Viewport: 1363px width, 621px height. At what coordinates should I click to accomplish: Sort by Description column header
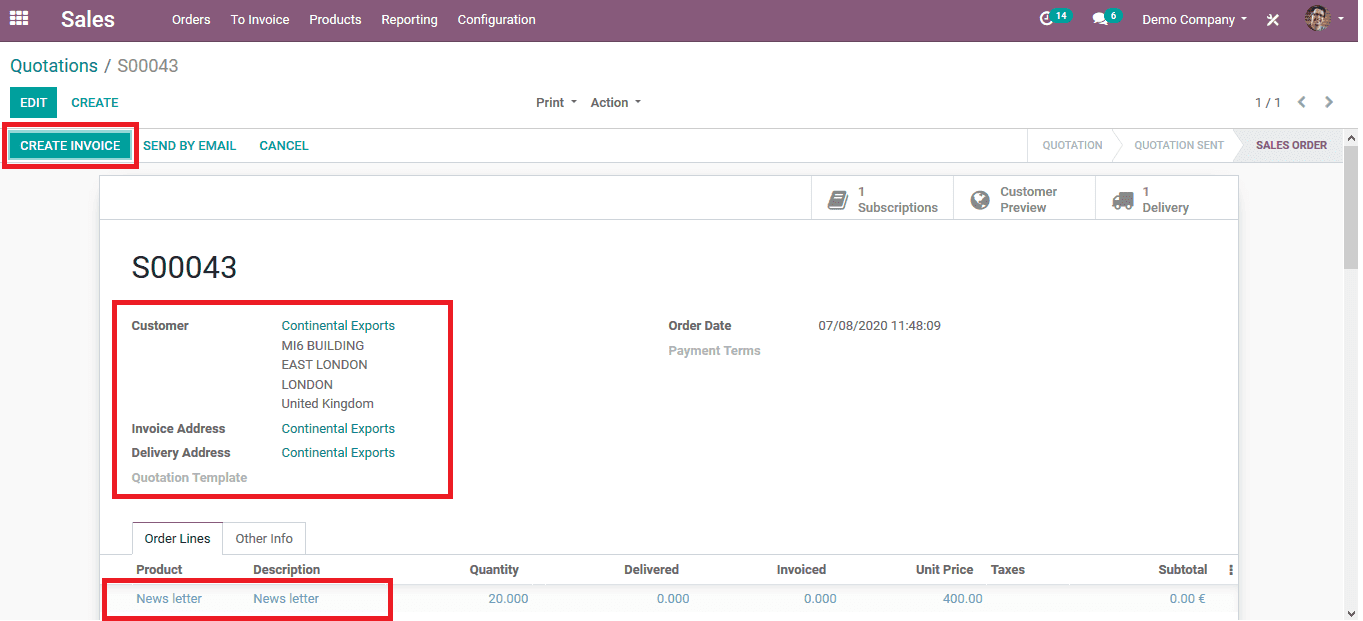click(x=286, y=570)
